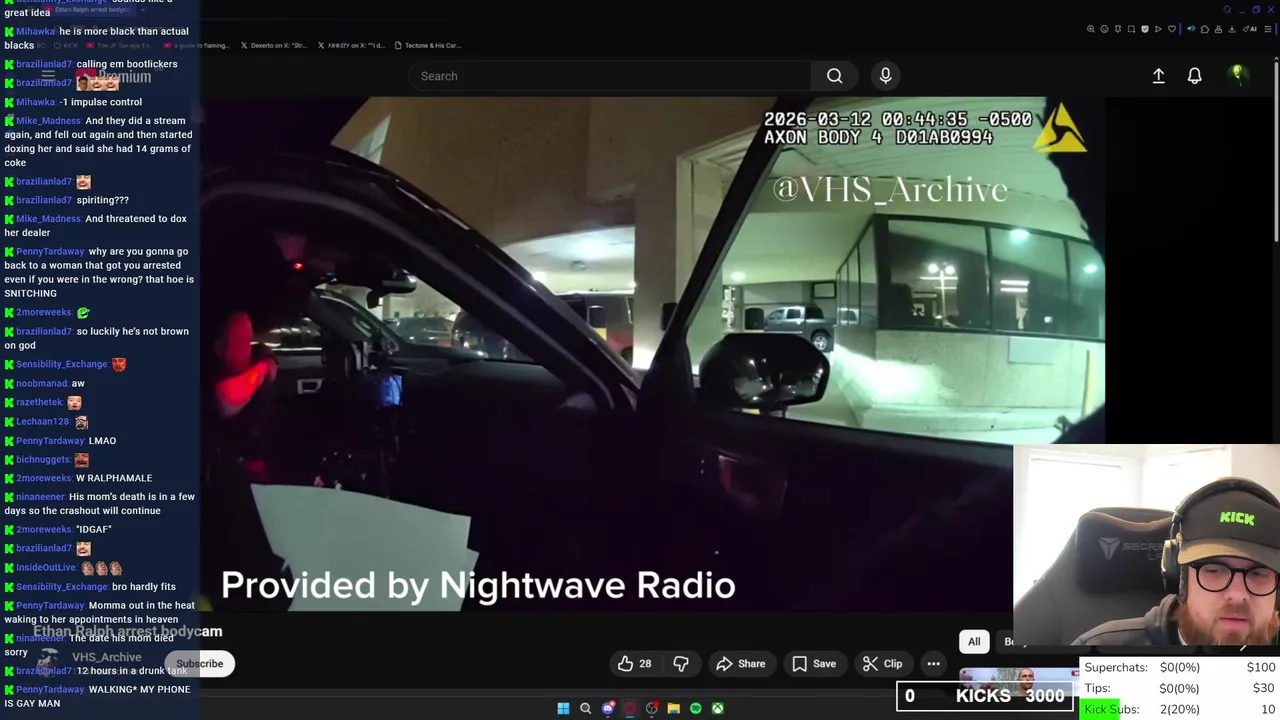Open the upload/create icon
1280x720 pixels.
click(x=1158, y=76)
